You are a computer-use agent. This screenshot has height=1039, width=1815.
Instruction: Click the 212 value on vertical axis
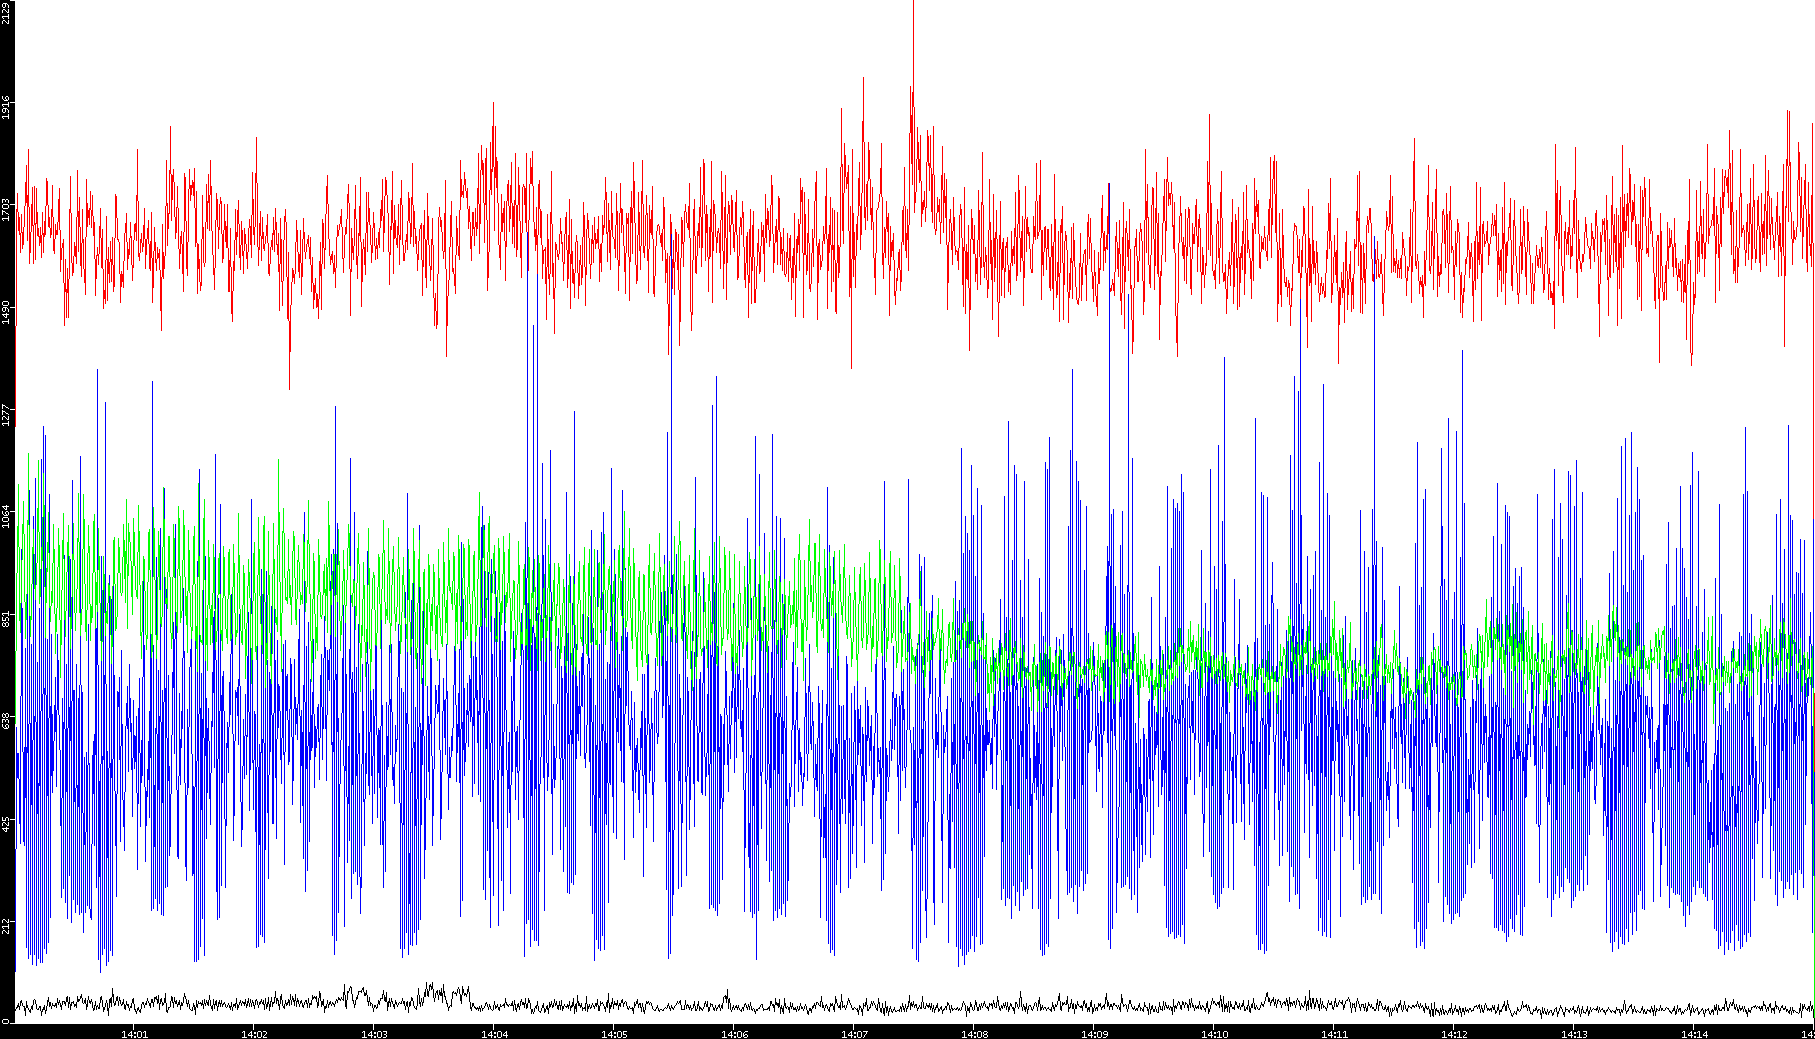point(6,925)
